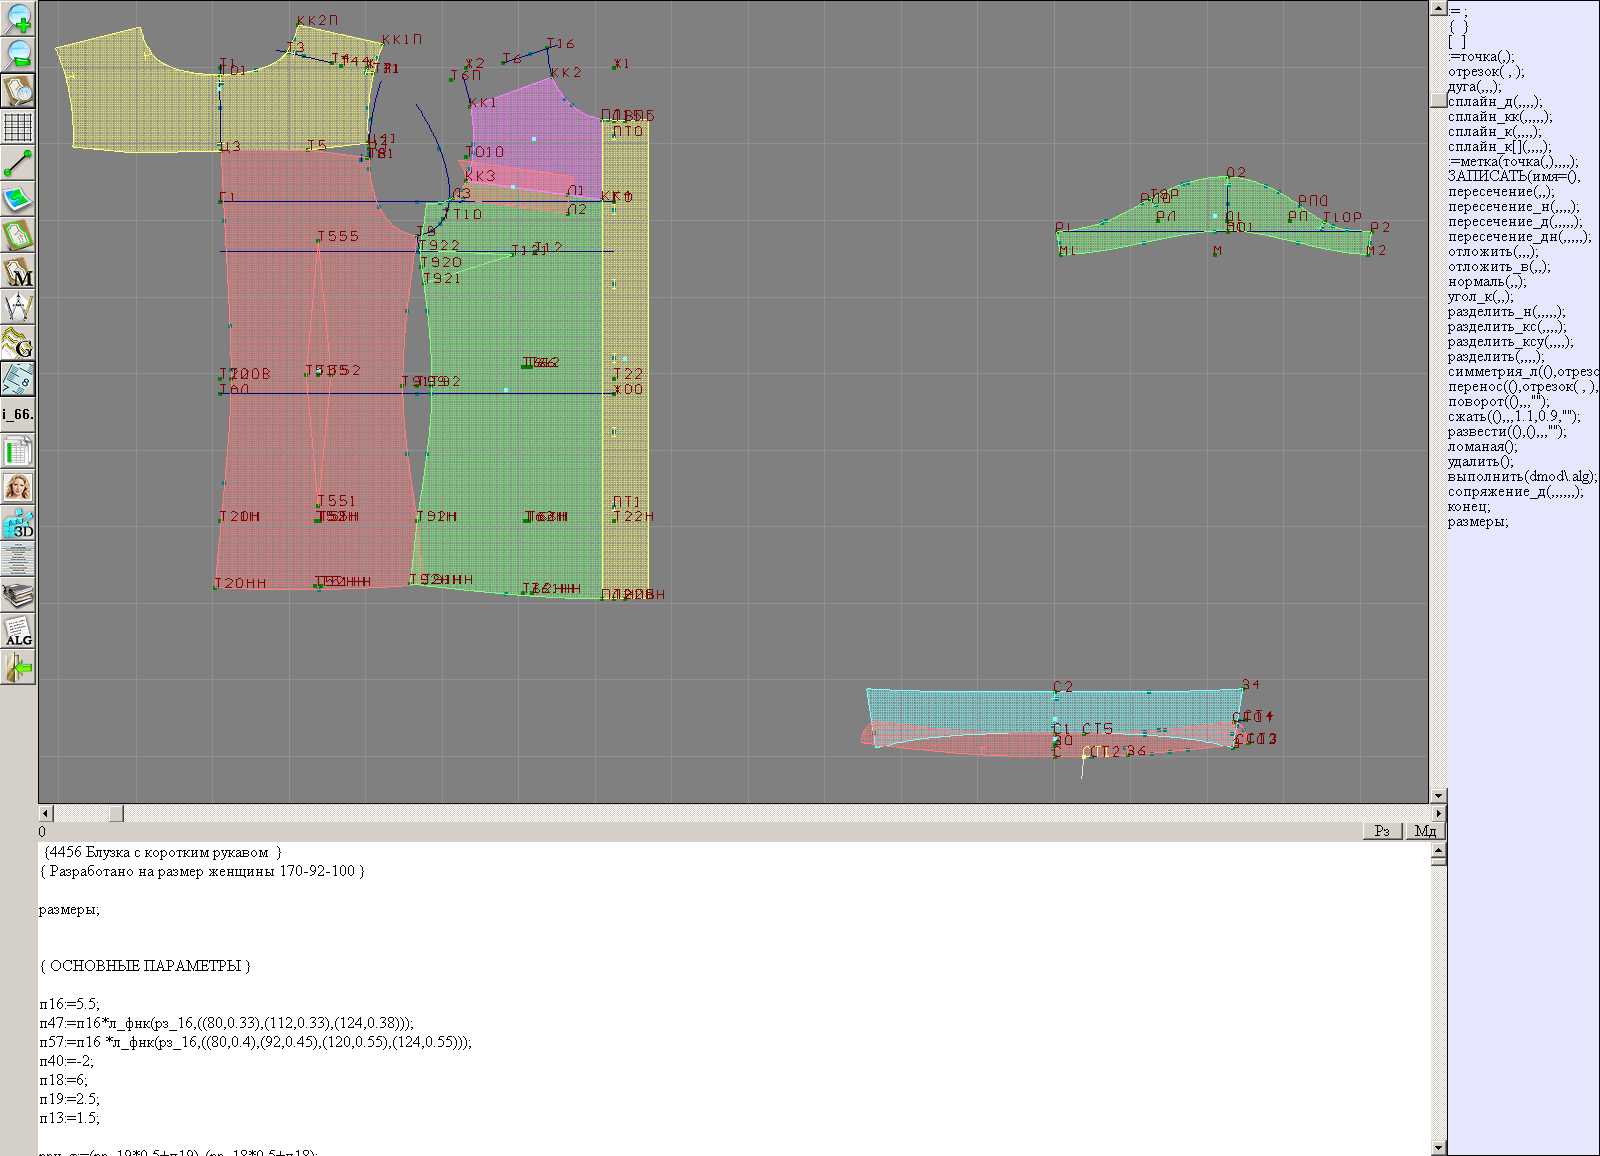Click the zoom out magnifier icon
The image size is (1600, 1156).
click(18, 54)
